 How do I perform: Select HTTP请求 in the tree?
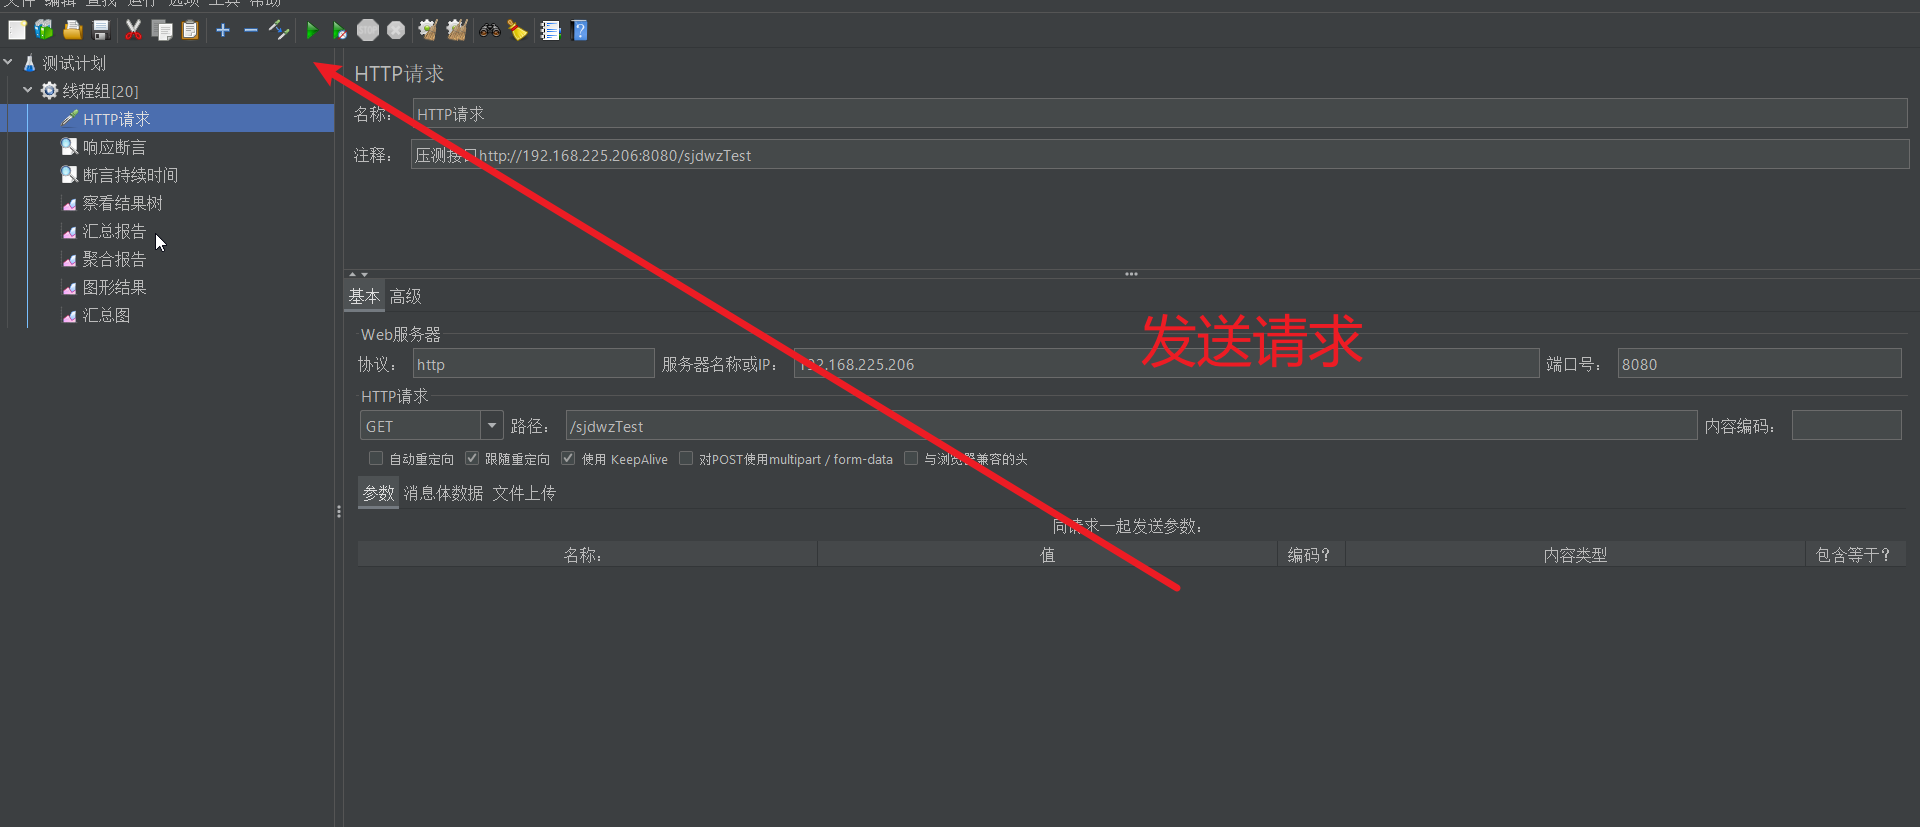(116, 119)
